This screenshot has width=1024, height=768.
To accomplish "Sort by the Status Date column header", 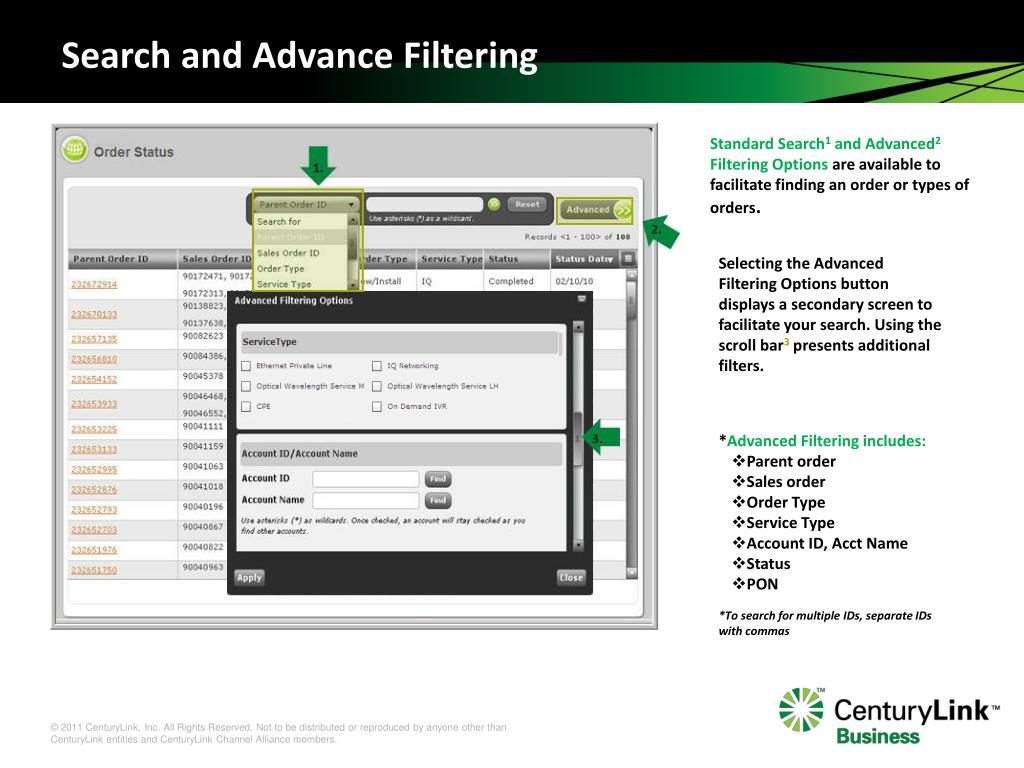I will (x=584, y=259).
